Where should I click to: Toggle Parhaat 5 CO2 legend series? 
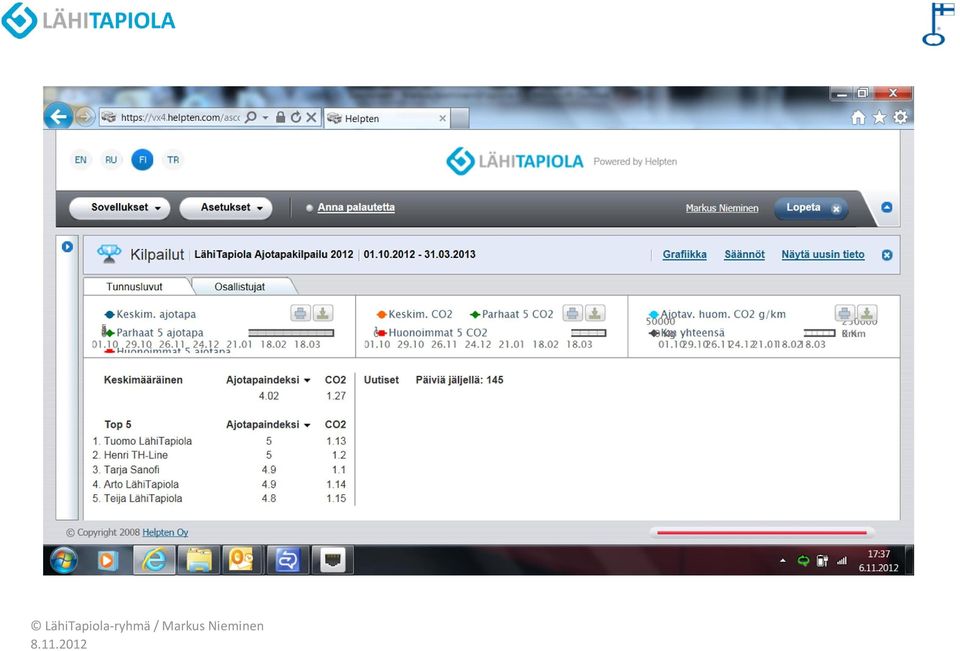pyautogui.click(x=511, y=314)
